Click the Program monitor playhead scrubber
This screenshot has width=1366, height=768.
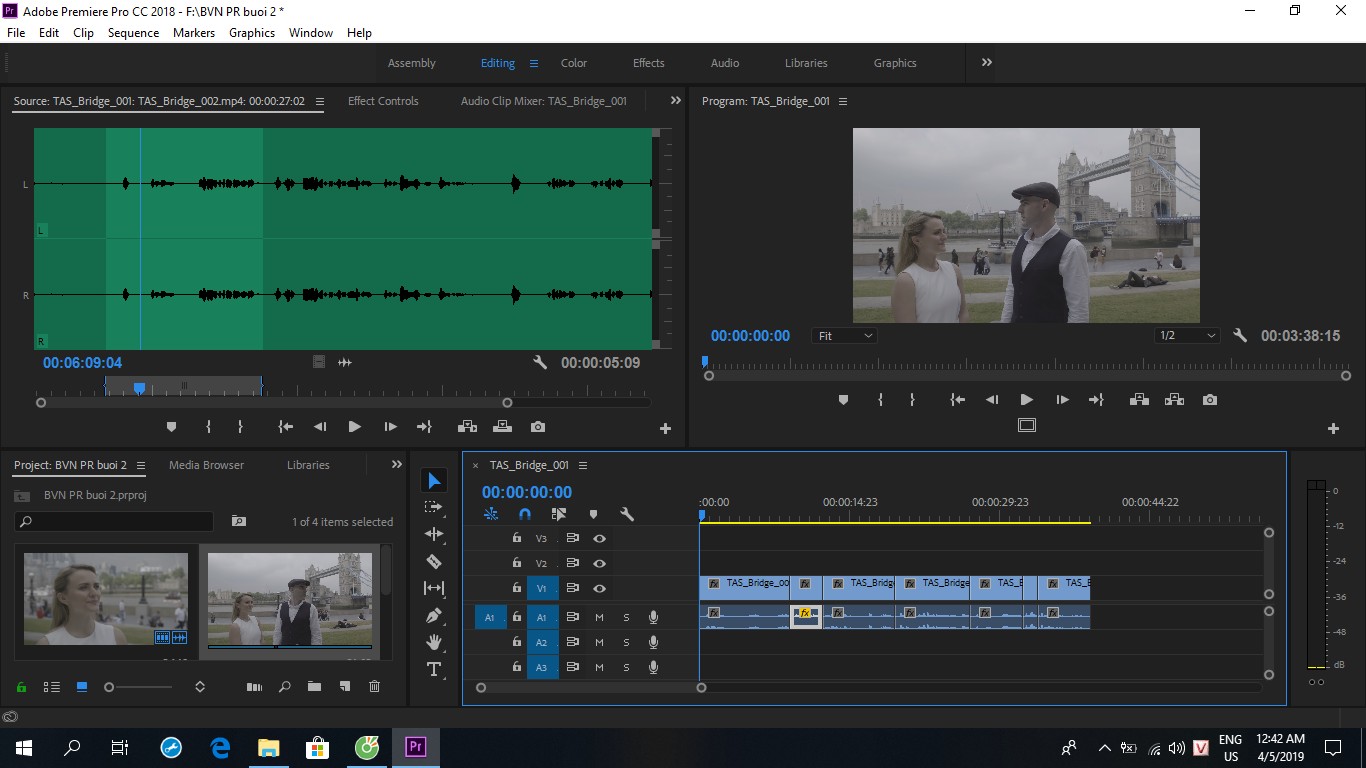pos(704,362)
